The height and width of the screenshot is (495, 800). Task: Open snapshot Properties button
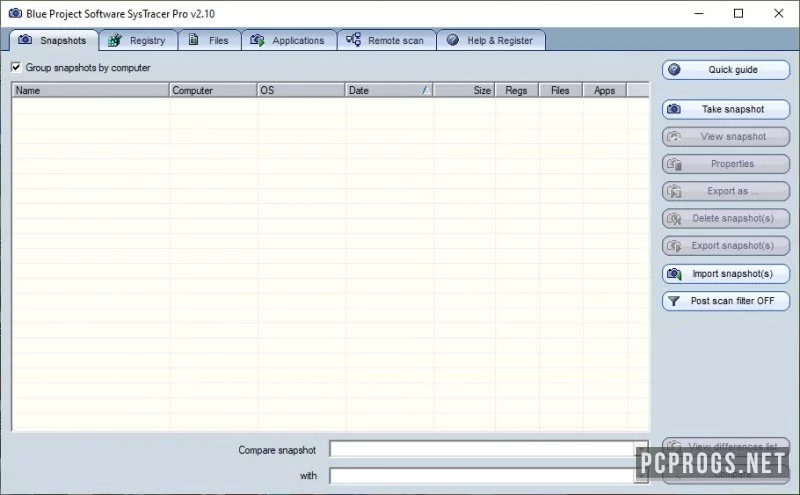726,164
